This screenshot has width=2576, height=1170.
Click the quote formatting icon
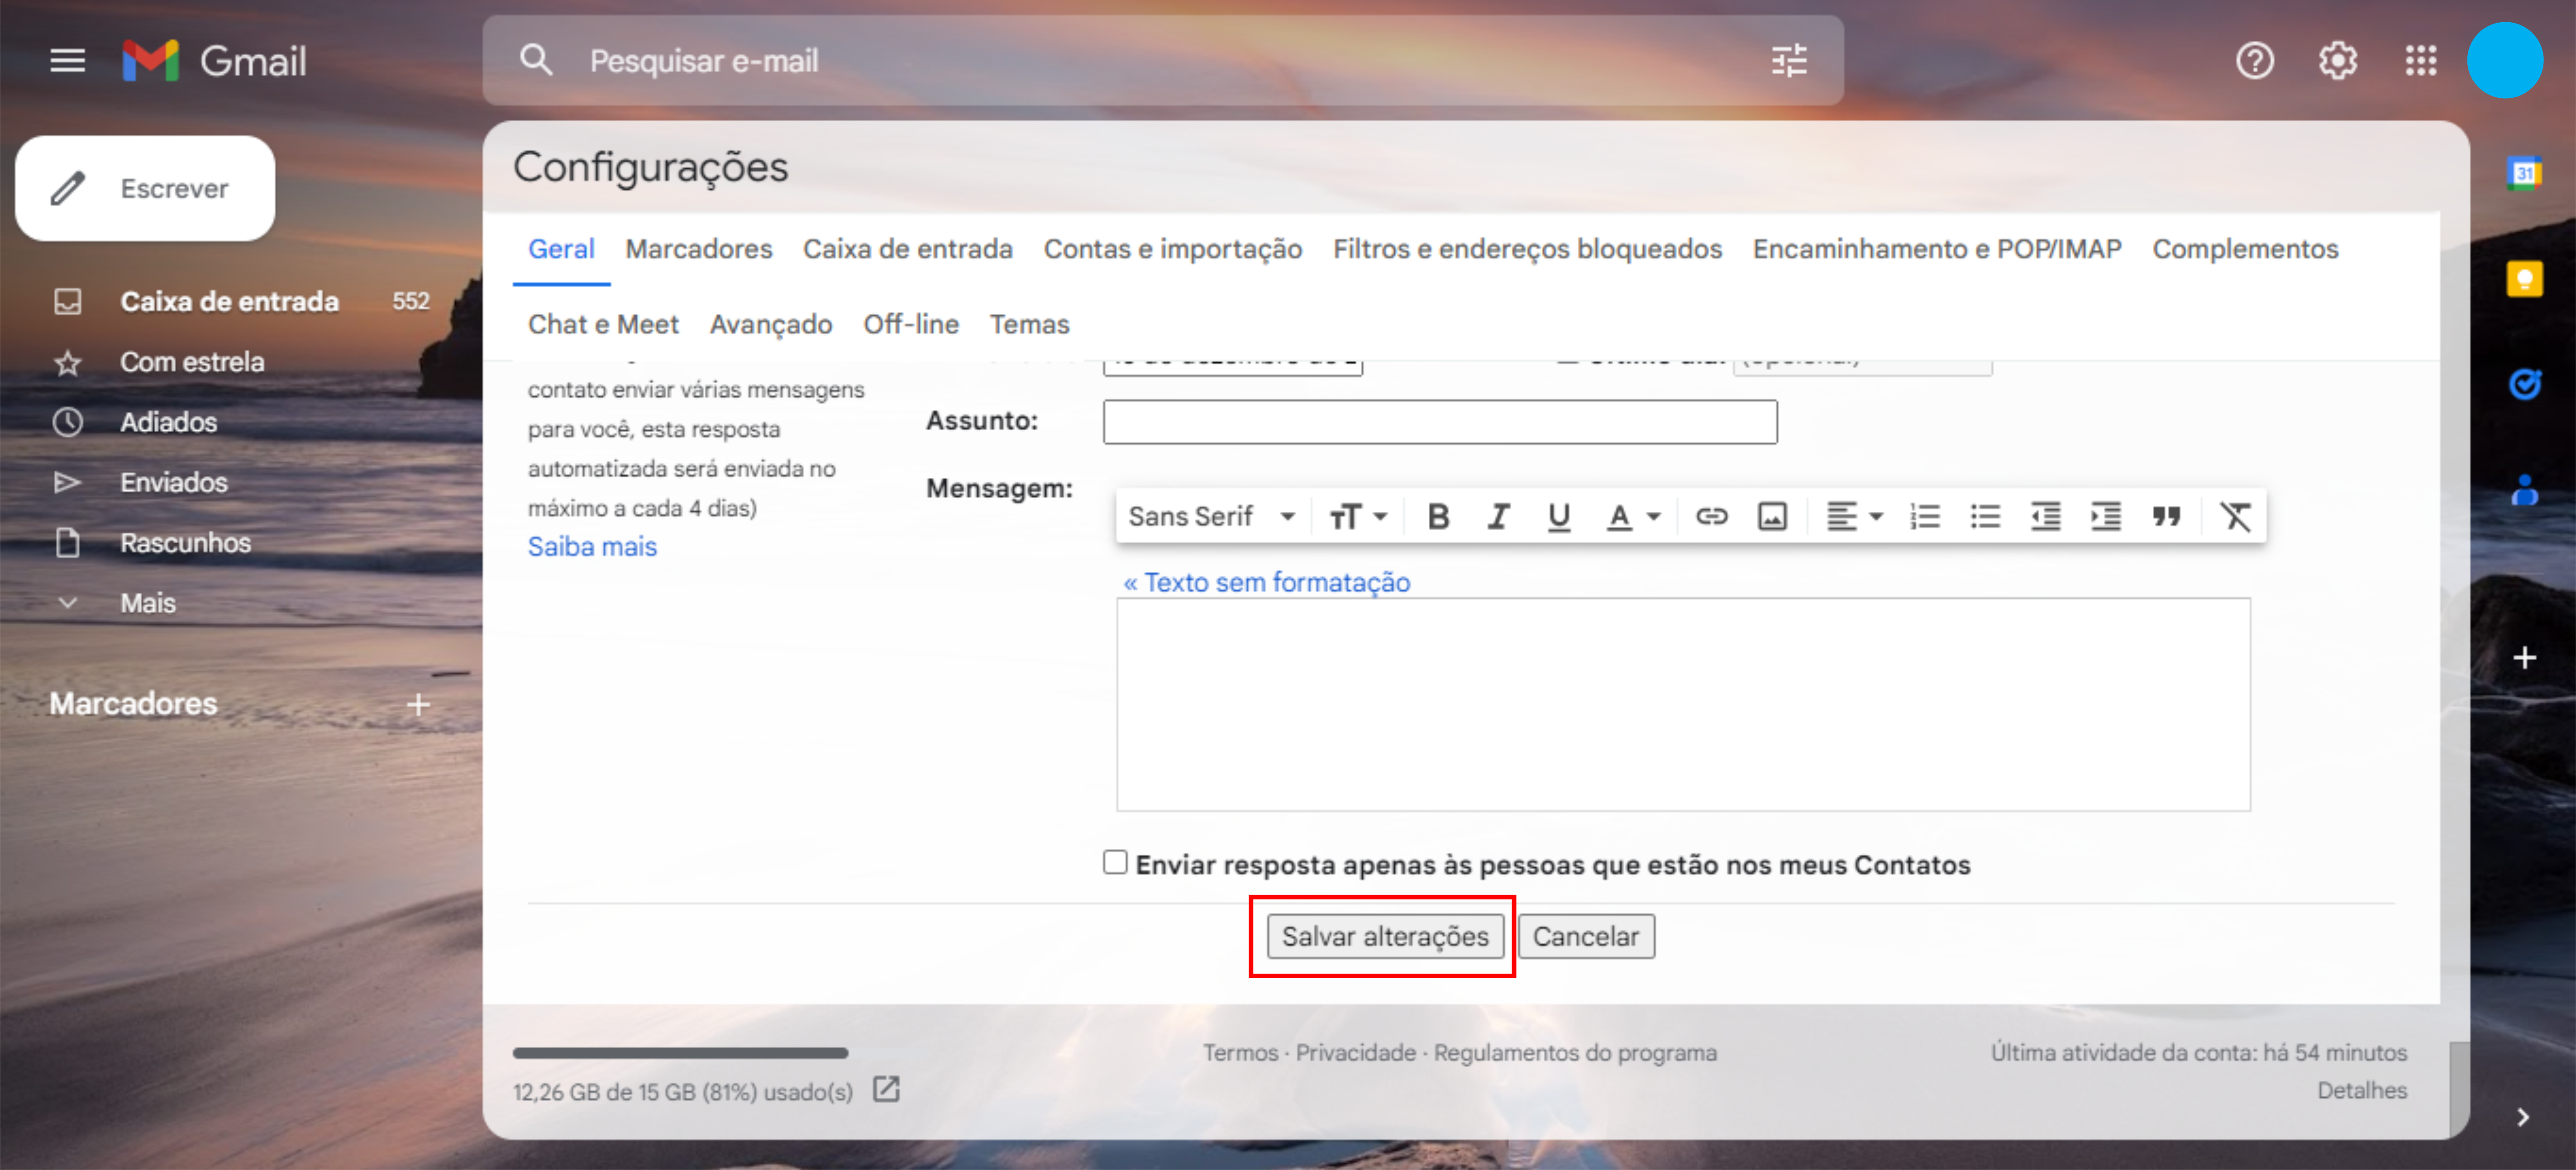[x=2166, y=516]
